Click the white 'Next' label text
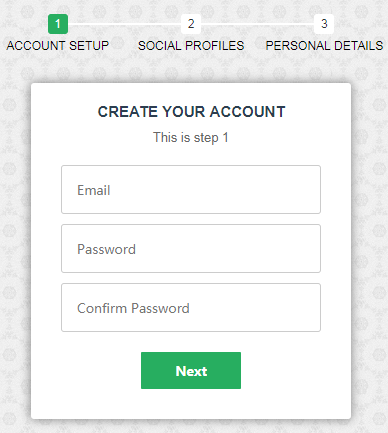The image size is (388, 433). click(191, 371)
